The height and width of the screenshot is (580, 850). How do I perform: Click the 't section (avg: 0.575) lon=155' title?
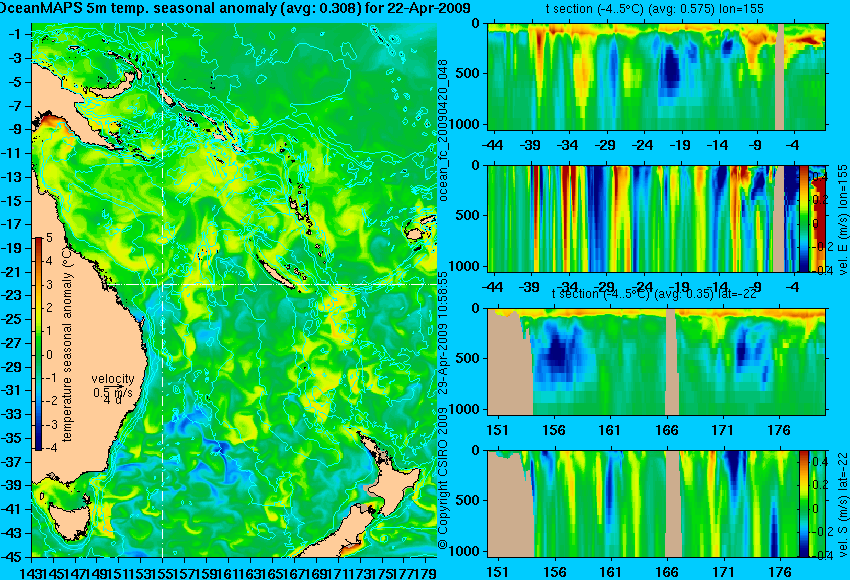654,9
